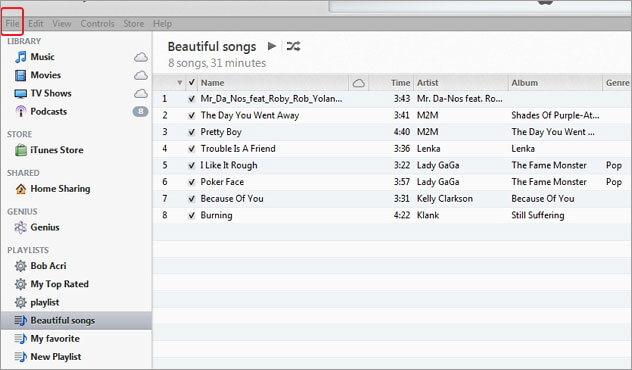Viewport: 632px width, 370px height.
Task: Click the gear icon beside My Top Rated
Action: coord(21,284)
